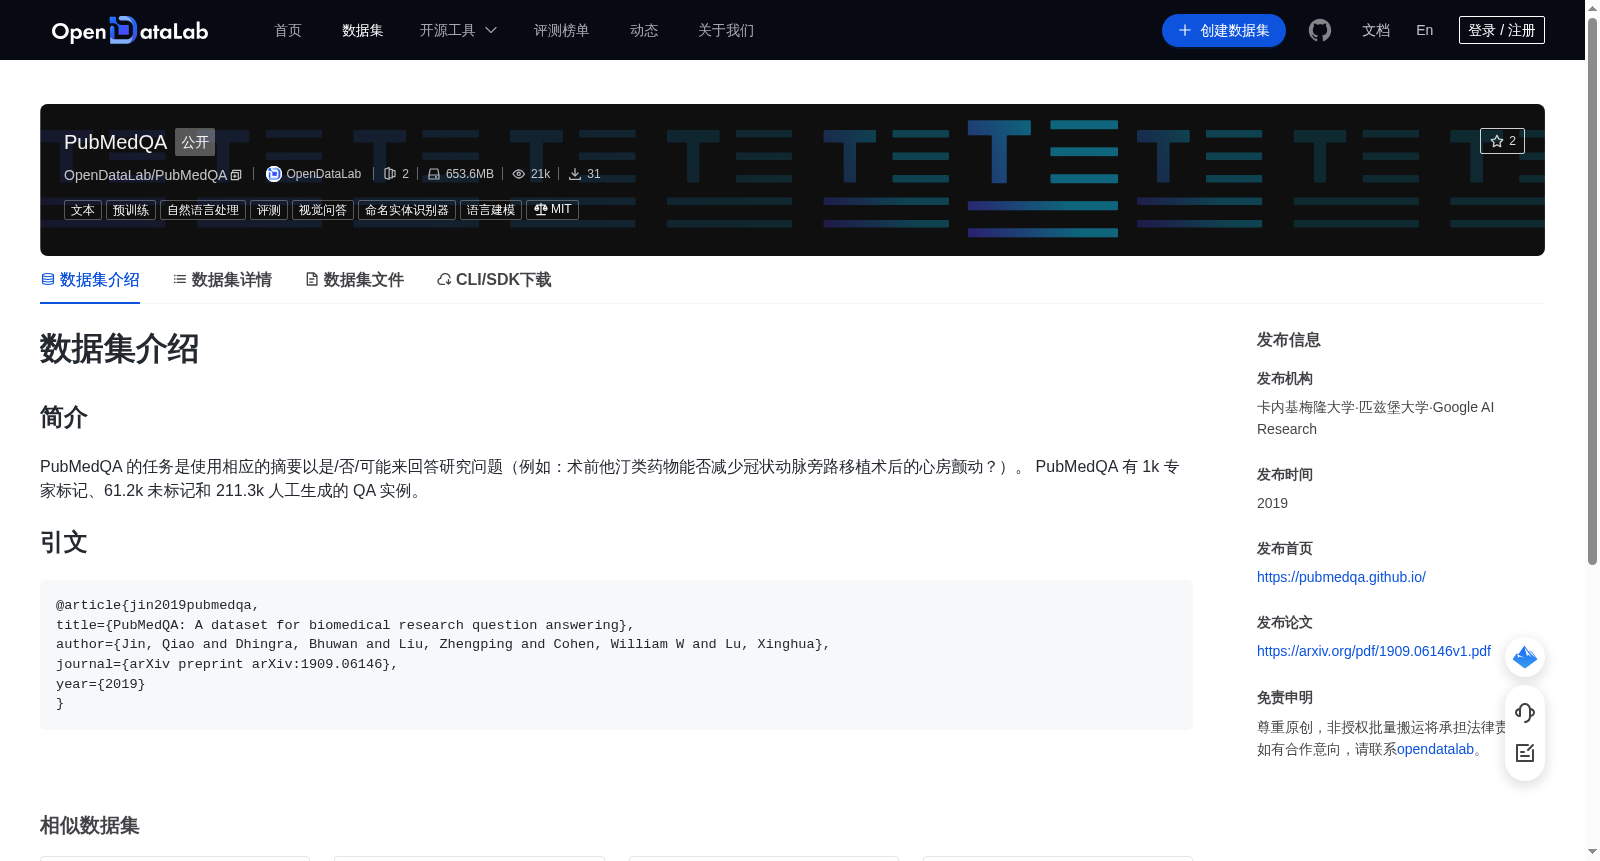Viewport: 1600px width, 861px height.
Task: Click the 命名实体识别器 tag
Action: click(x=407, y=210)
